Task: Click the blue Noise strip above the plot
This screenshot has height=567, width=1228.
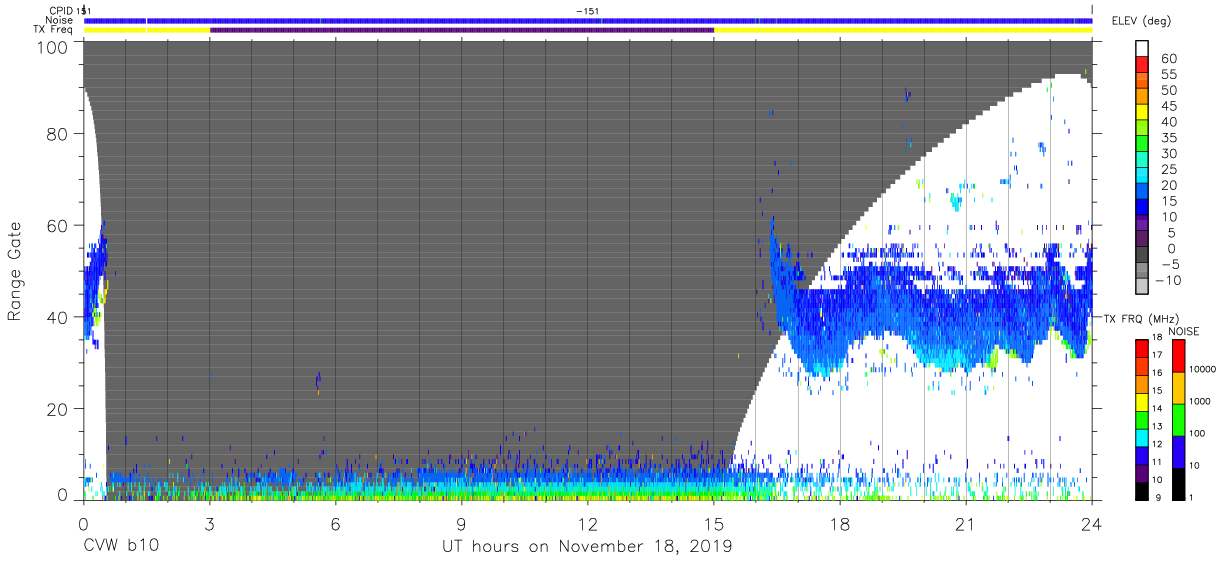Action: [588, 20]
